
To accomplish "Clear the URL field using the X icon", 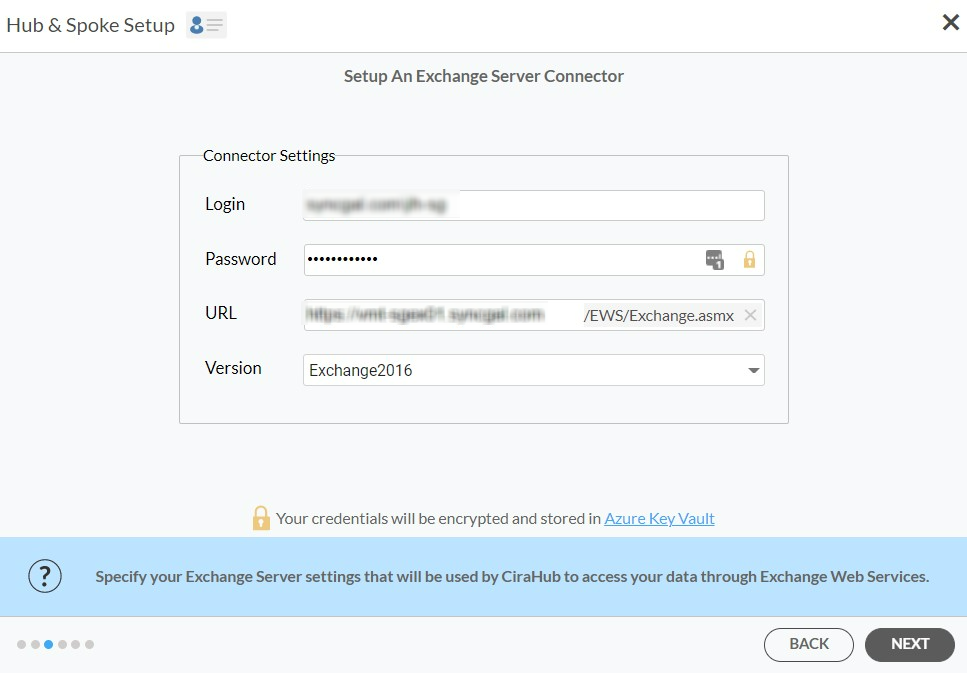I will (750, 314).
